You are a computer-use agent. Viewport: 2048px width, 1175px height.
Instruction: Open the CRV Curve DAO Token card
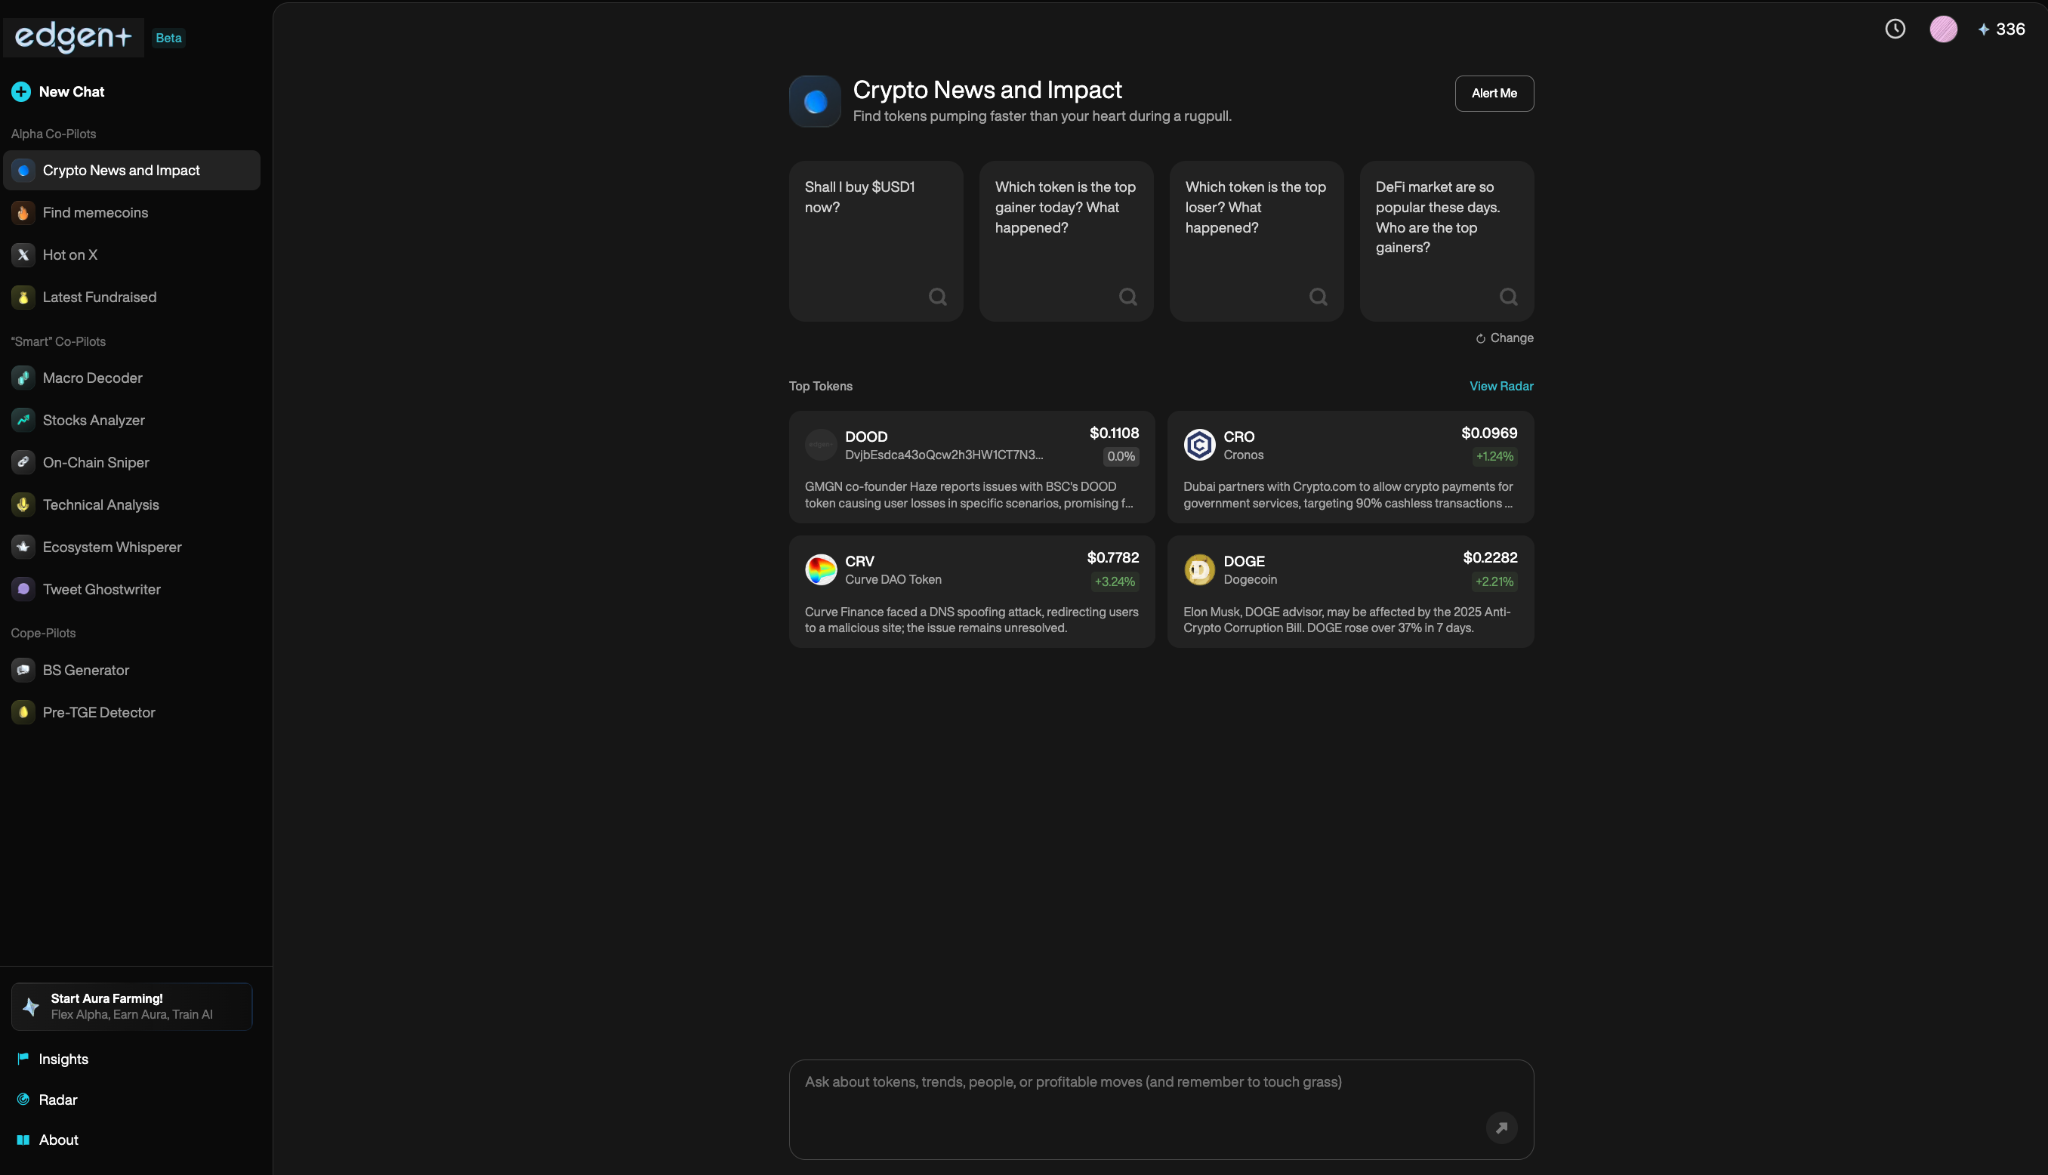click(x=971, y=592)
